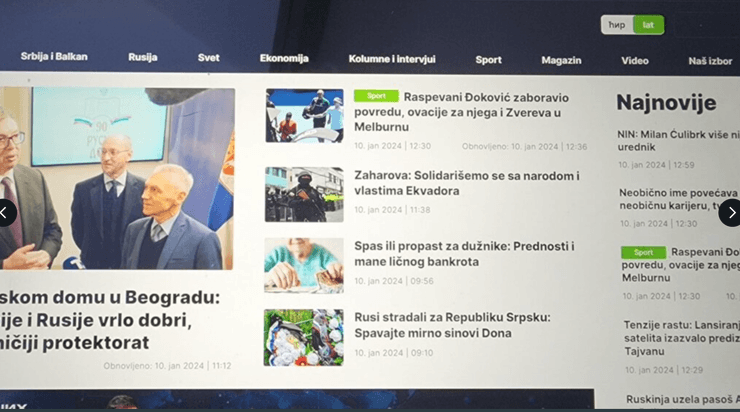This screenshot has width=740, height=412.
Task: Open the tennis players article thumbnail
Action: pos(304,116)
